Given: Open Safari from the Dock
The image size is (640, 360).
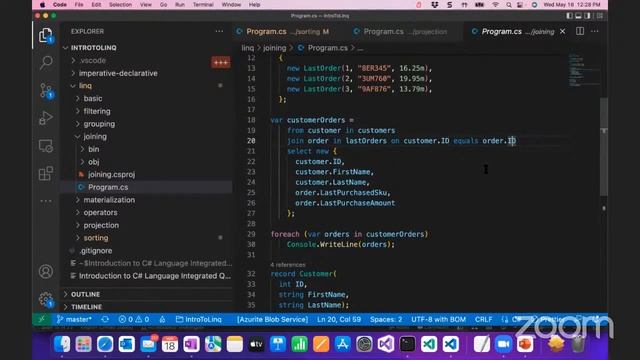Looking at the screenshot, I should (105, 344).
